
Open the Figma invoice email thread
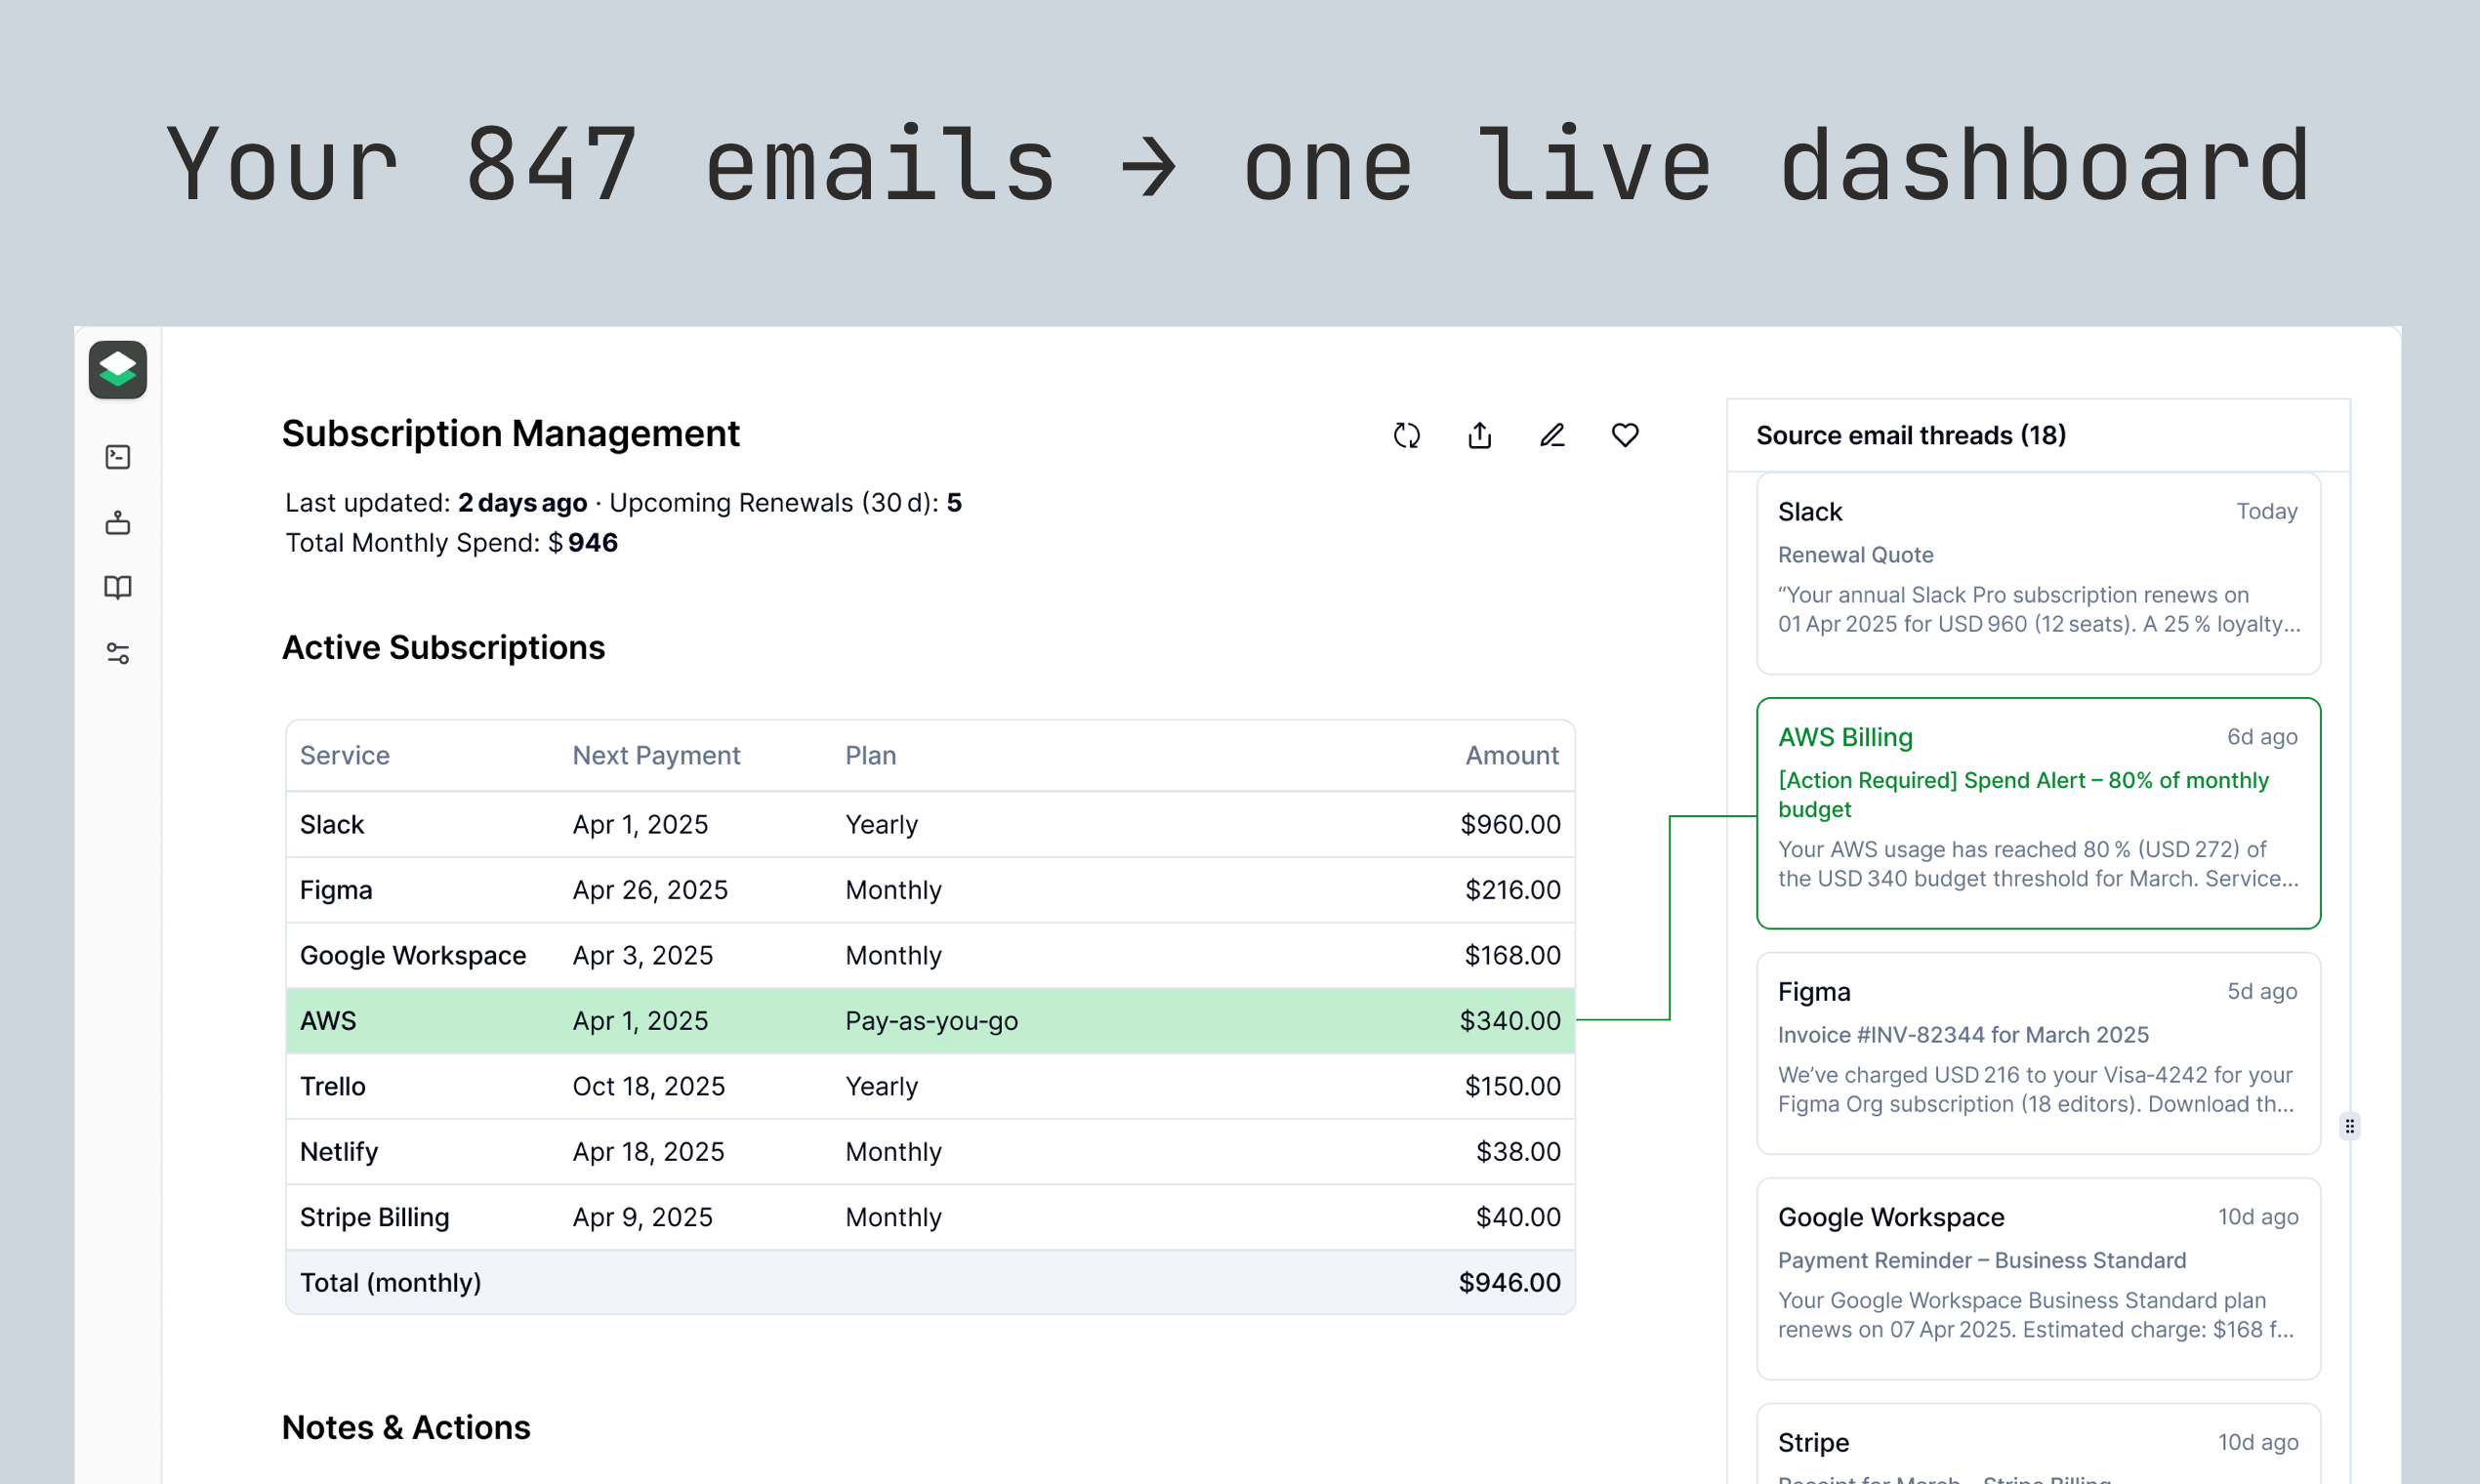pyautogui.click(x=2037, y=1052)
